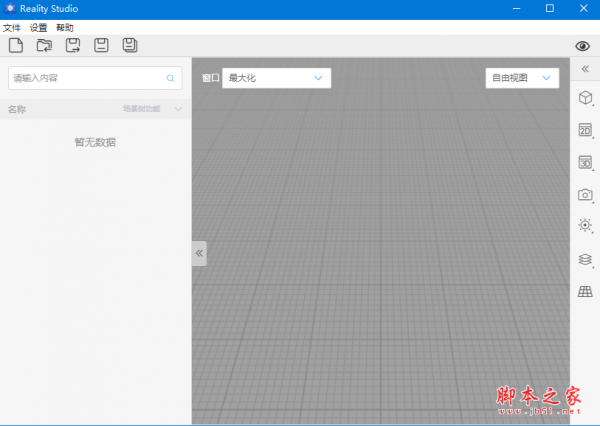Click the save icon in toolbar
Screen dimensions: 600x426
[101, 45]
